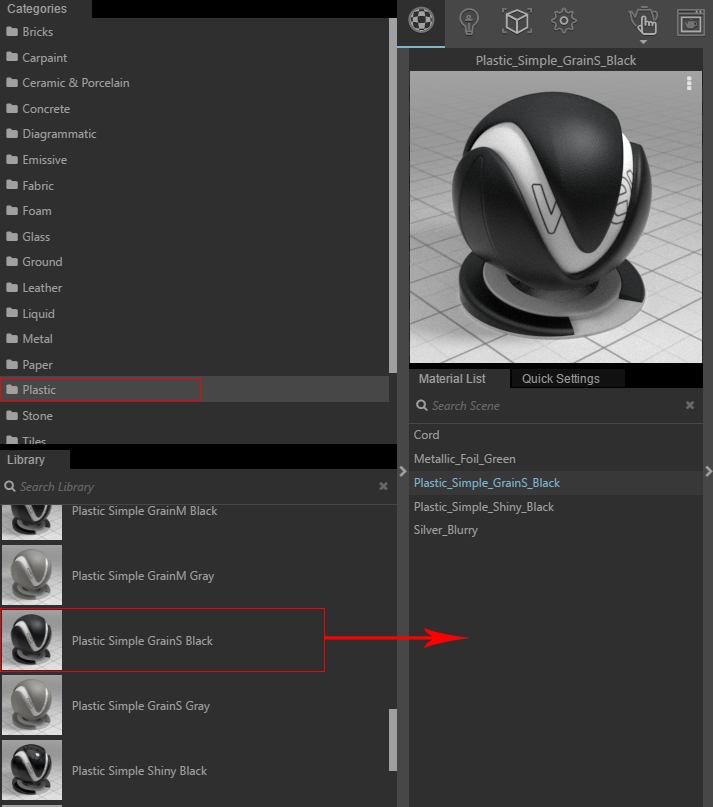
Task: Click the Plastic Simple Shiny Black thumbnail
Action: pyautogui.click(x=32, y=770)
